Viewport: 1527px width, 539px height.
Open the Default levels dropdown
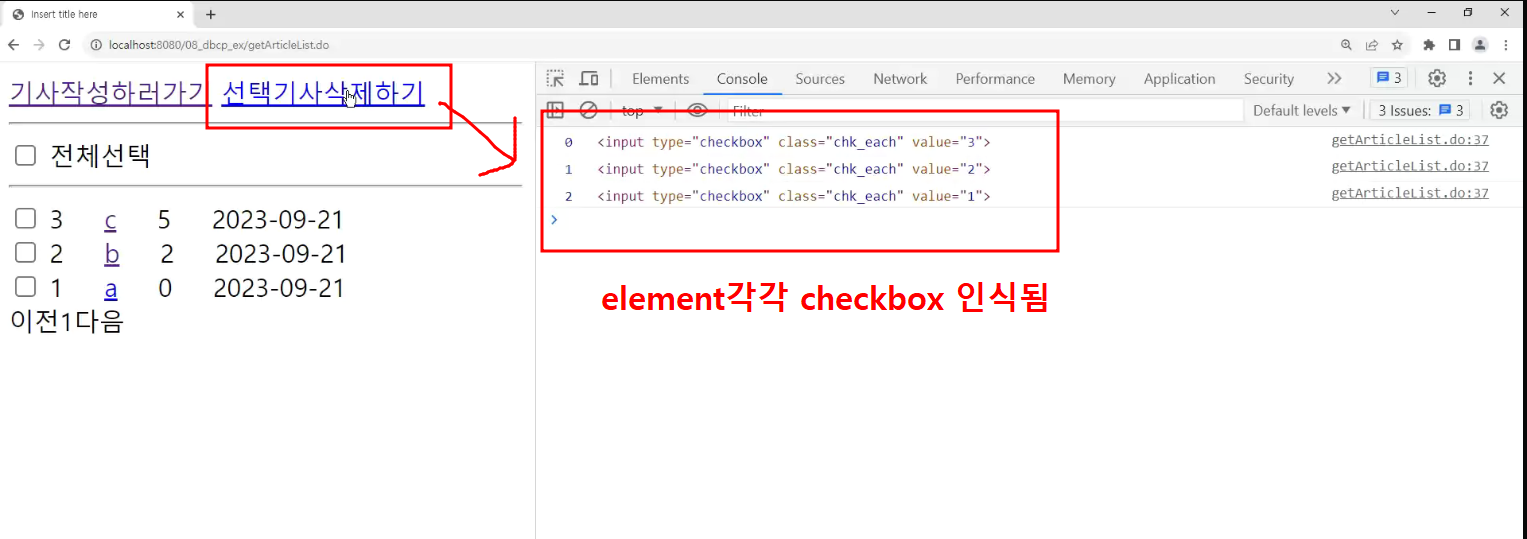click(x=1301, y=110)
